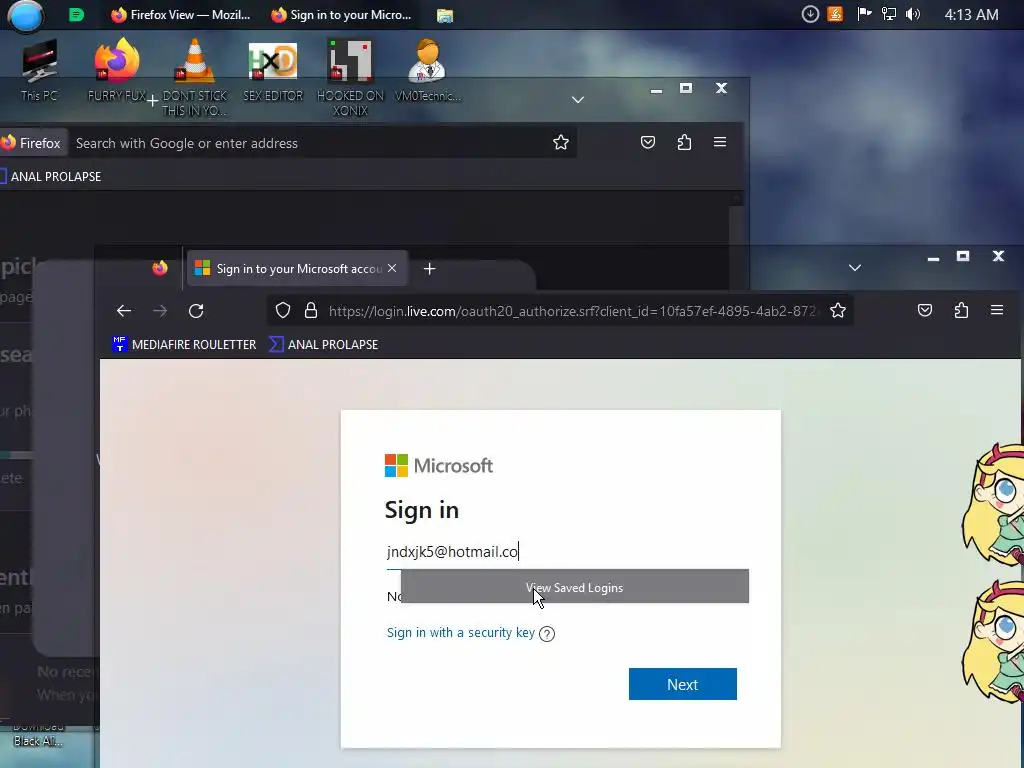The height and width of the screenshot is (768, 1024).
Task: Open file explorer taskbar icon
Action: 445,16
